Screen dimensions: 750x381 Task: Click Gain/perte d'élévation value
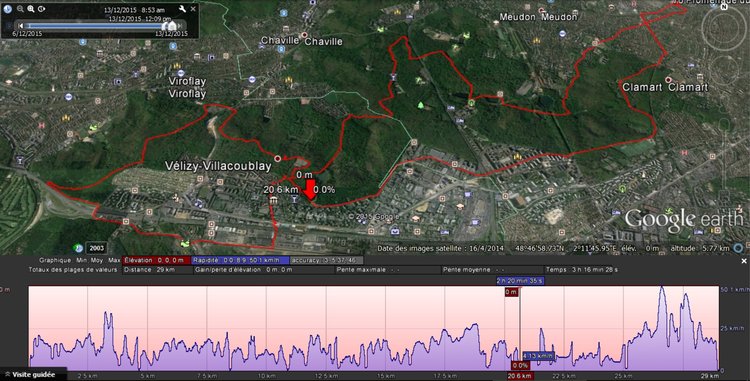point(263,270)
